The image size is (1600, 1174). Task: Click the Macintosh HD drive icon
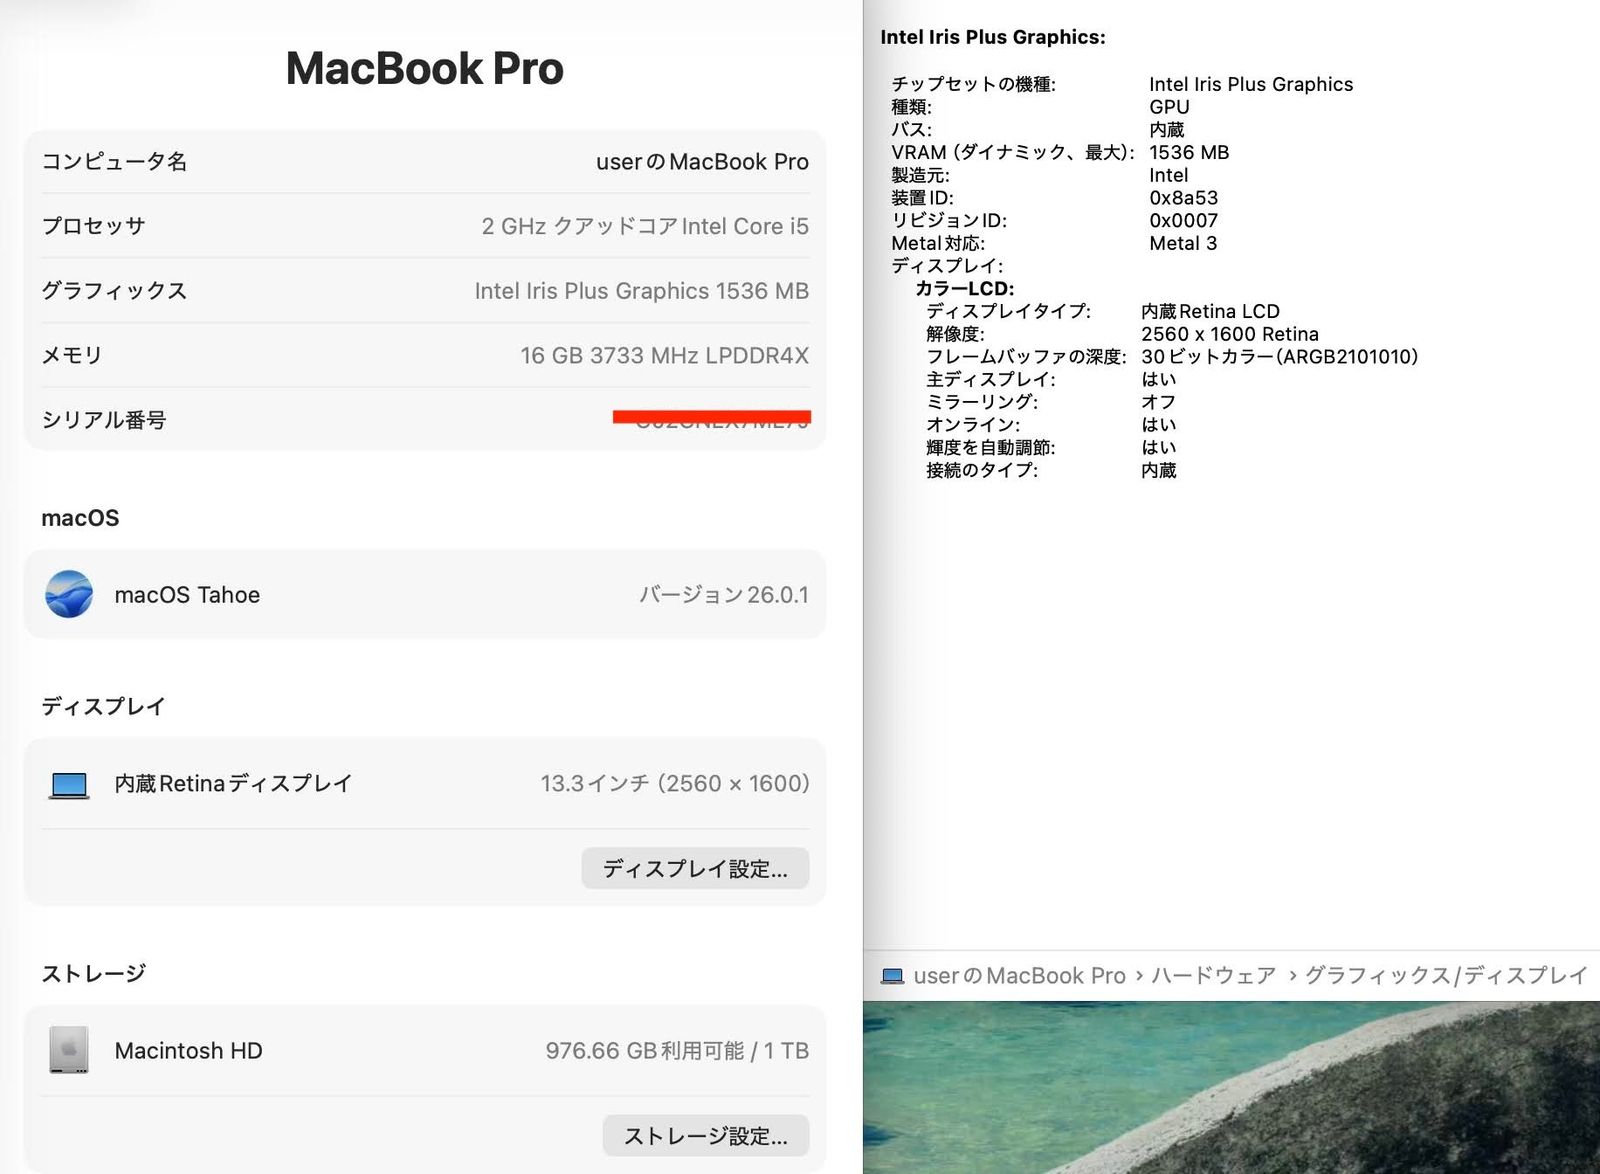point(69,1051)
